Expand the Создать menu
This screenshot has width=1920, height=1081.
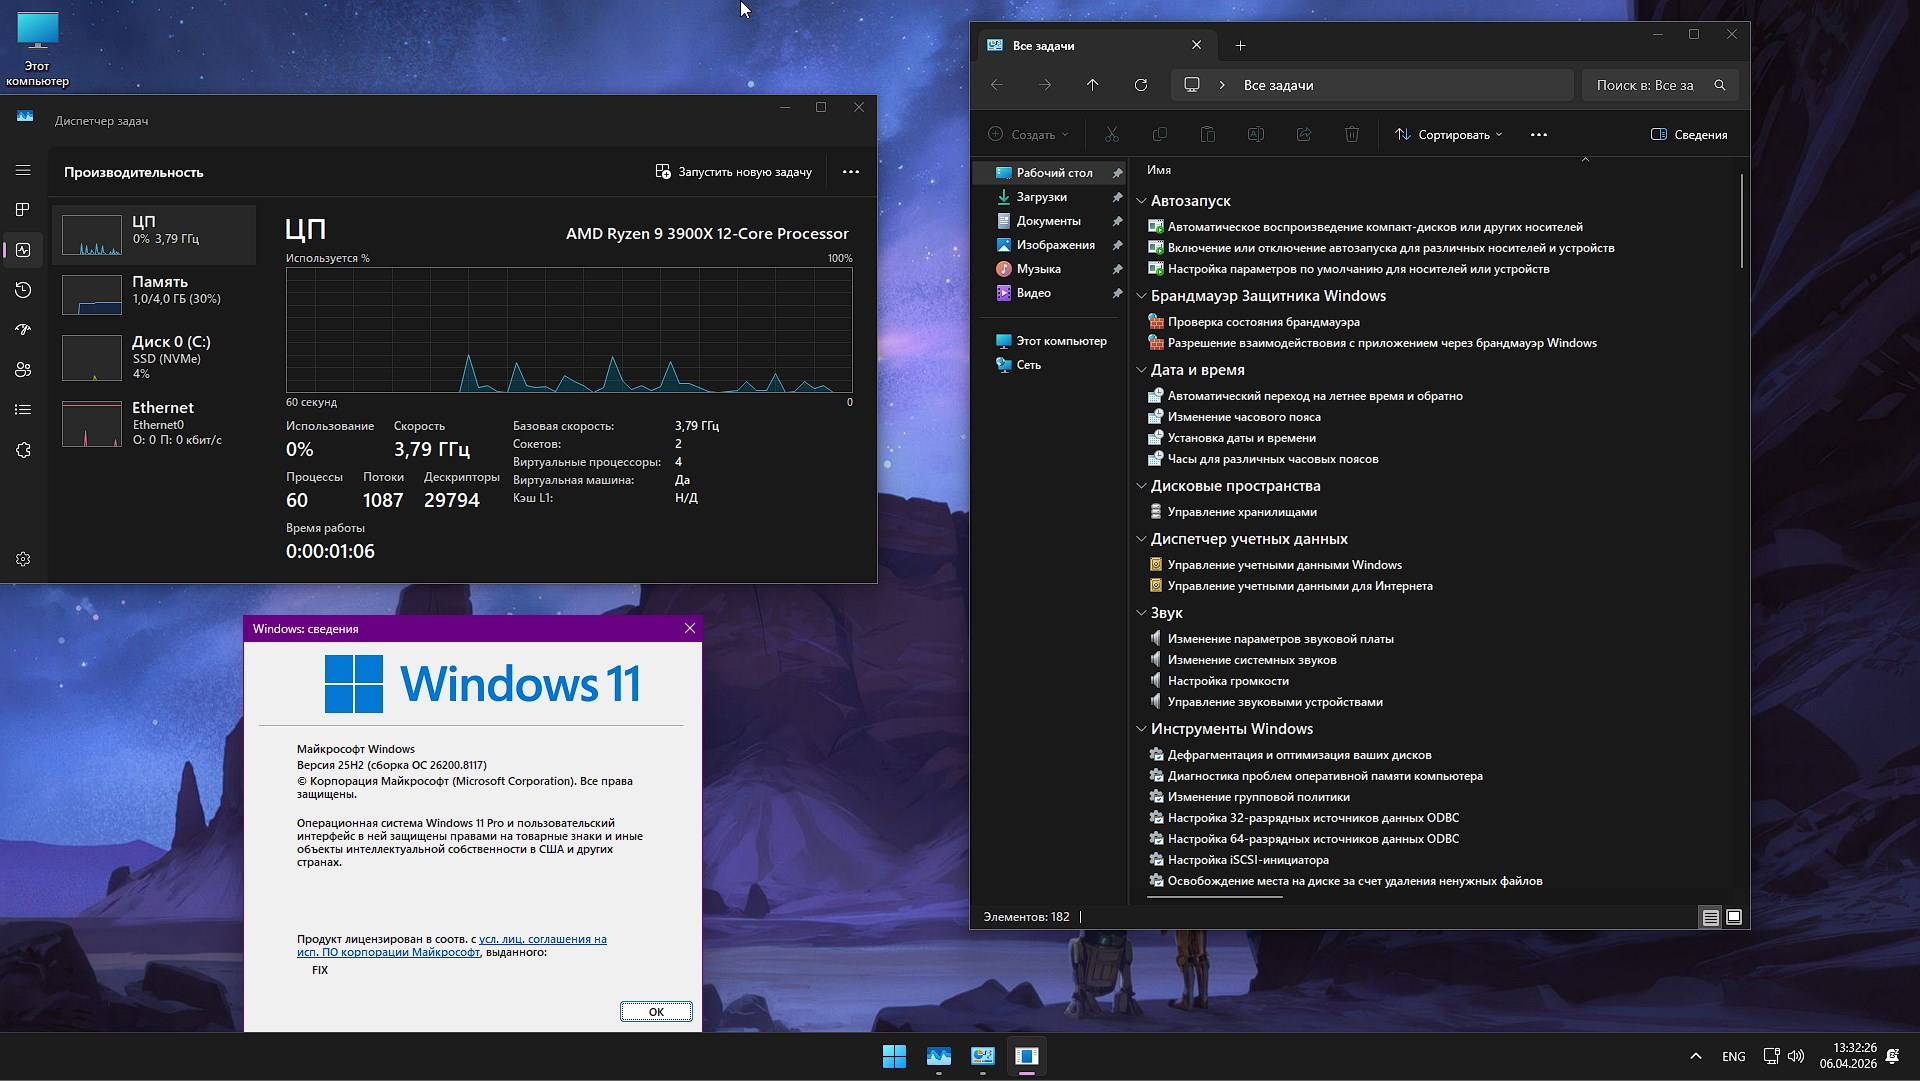pyautogui.click(x=1030, y=134)
